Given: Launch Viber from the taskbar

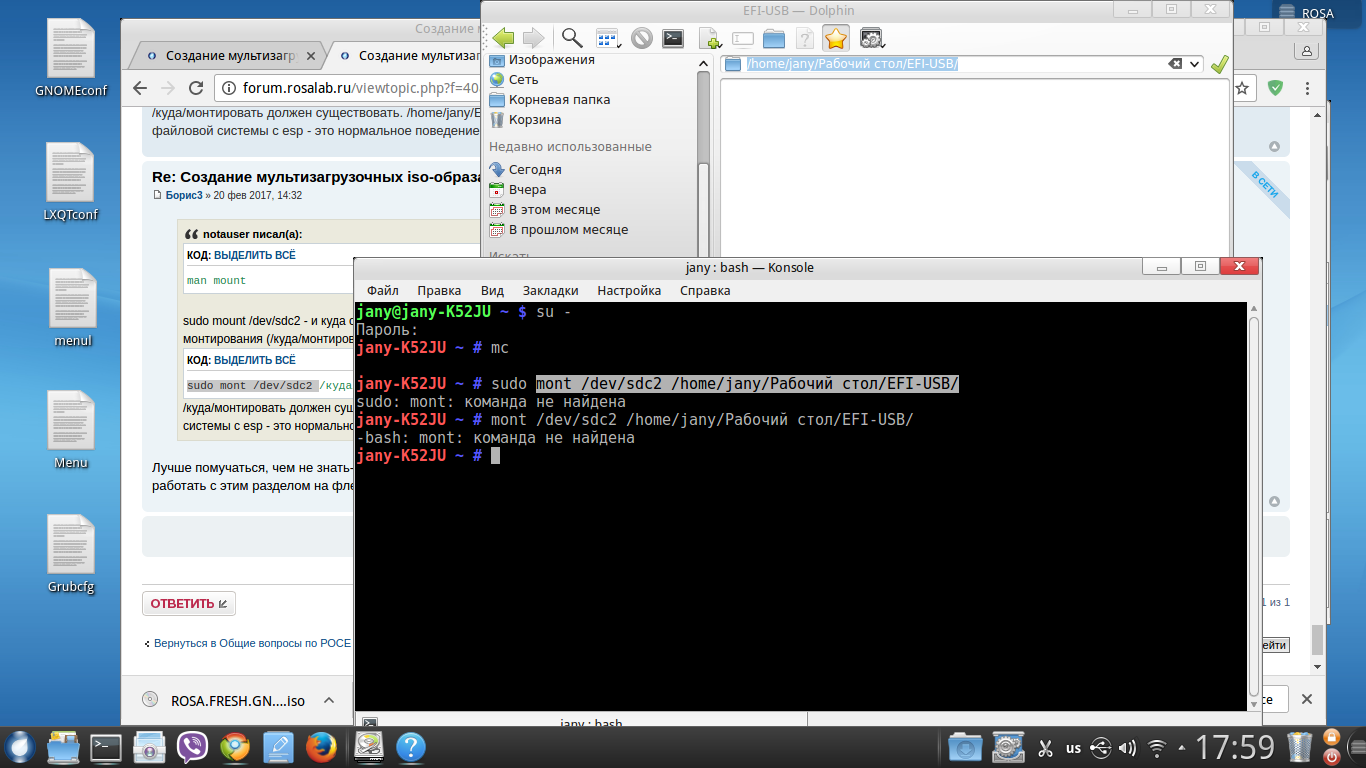Looking at the screenshot, I should click(192, 747).
